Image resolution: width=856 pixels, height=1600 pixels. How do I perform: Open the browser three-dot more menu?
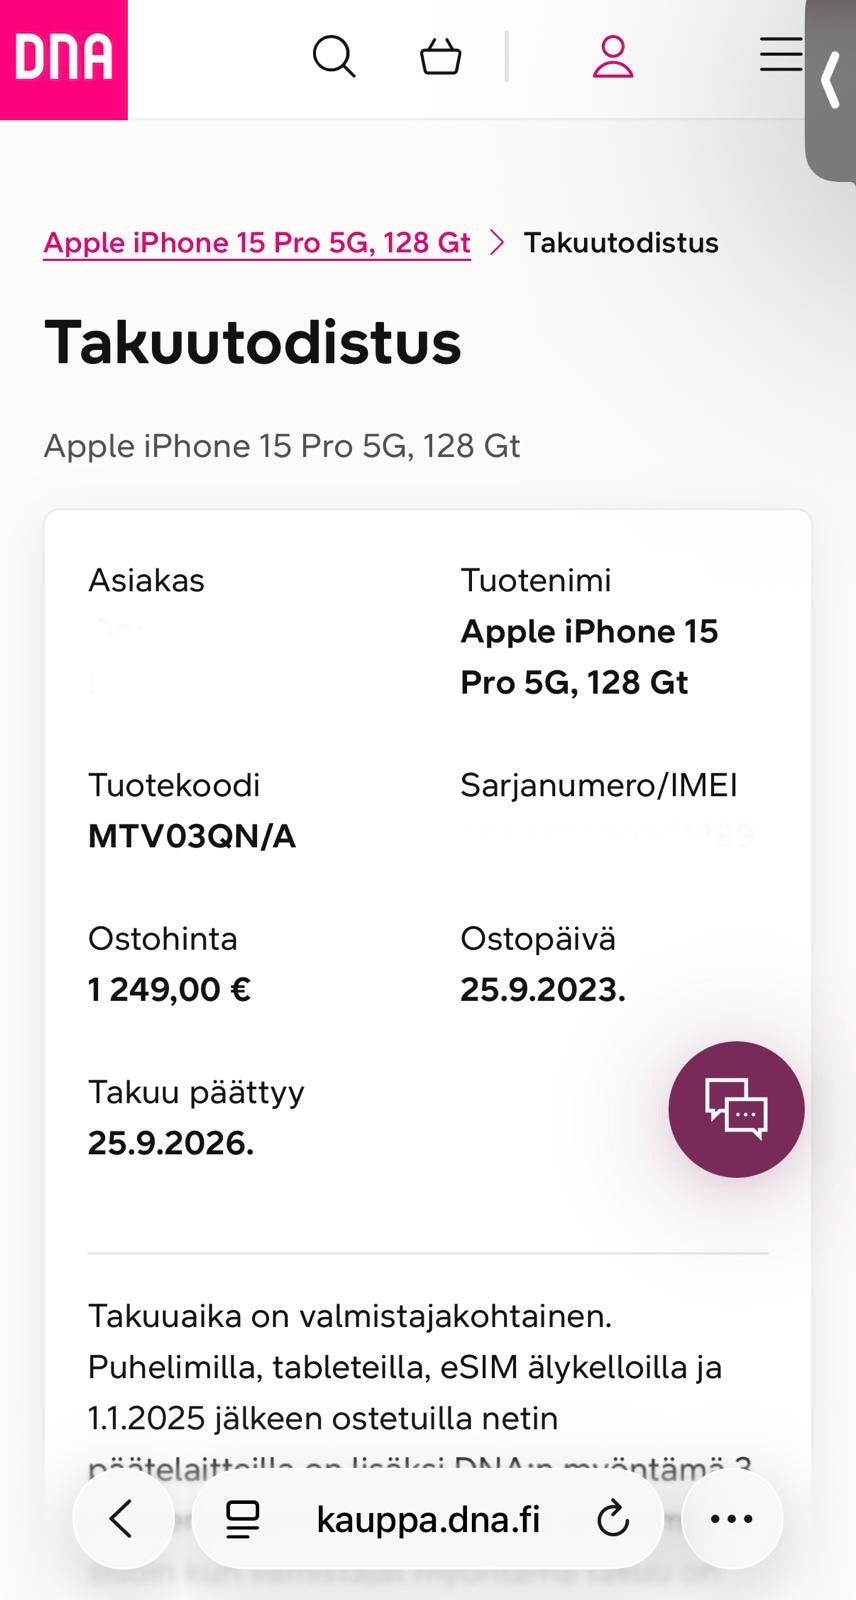pyautogui.click(x=731, y=1519)
